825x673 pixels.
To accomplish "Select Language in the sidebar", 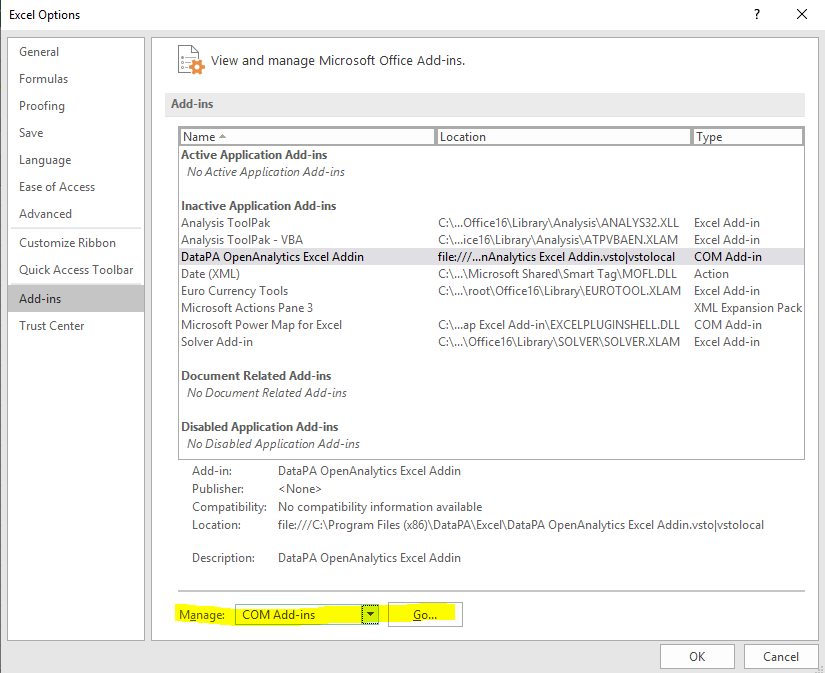I will 76,160.
